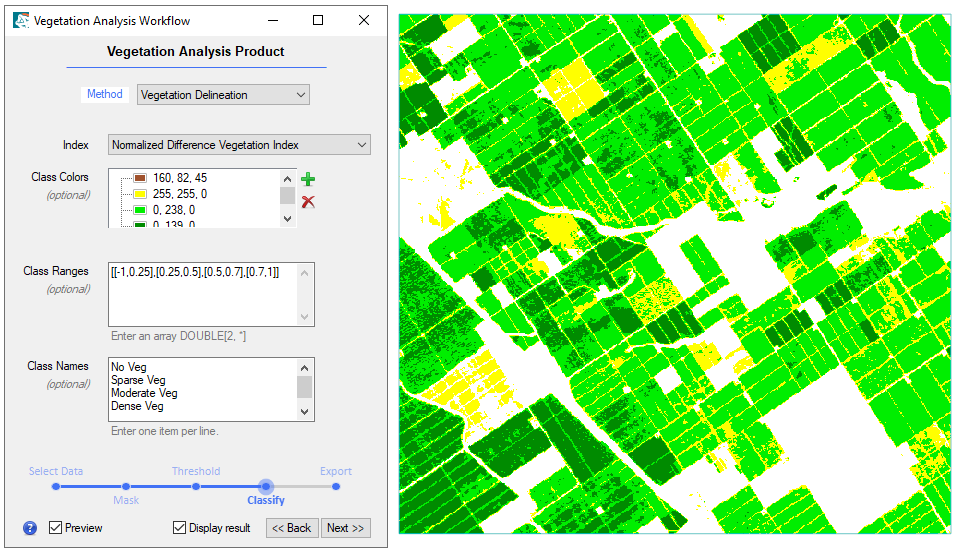This screenshot has width=958, height=554.
Task: Jump to the Select Data workflow step
Action: [56, 487]
